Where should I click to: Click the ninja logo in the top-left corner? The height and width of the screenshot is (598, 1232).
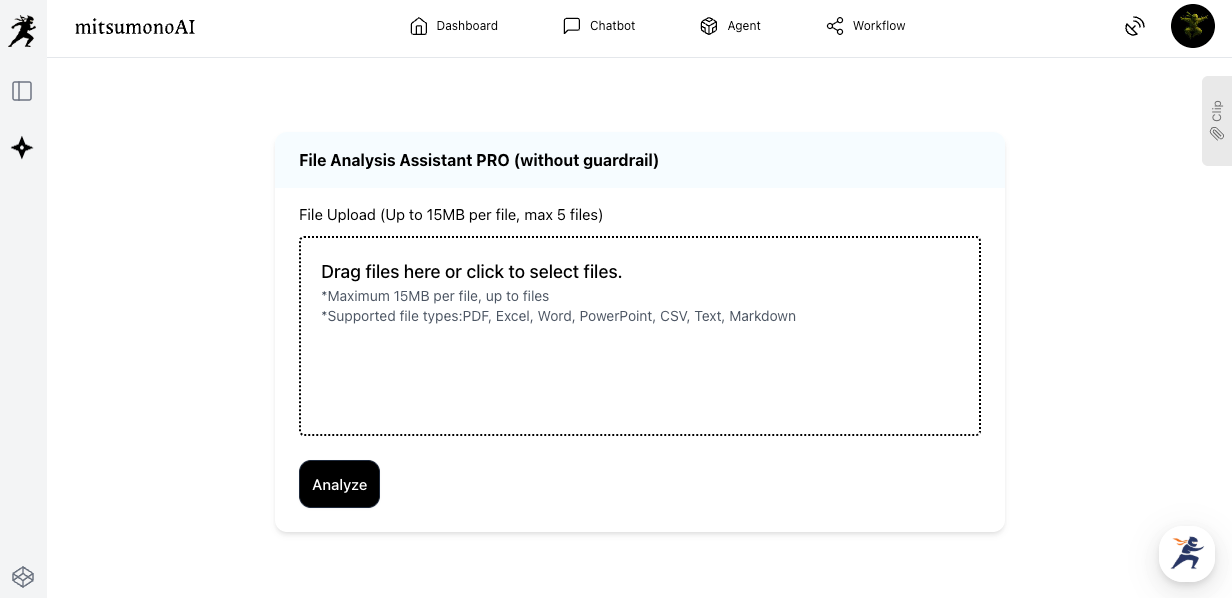(x=22, y=30)
